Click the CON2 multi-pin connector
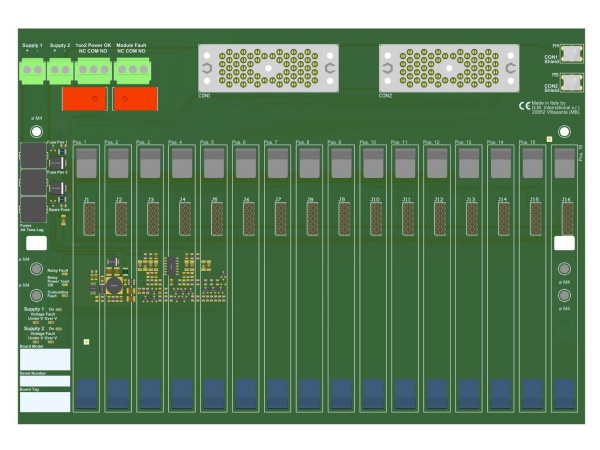Viewport: 600px width, 450px height. (449, 68)
